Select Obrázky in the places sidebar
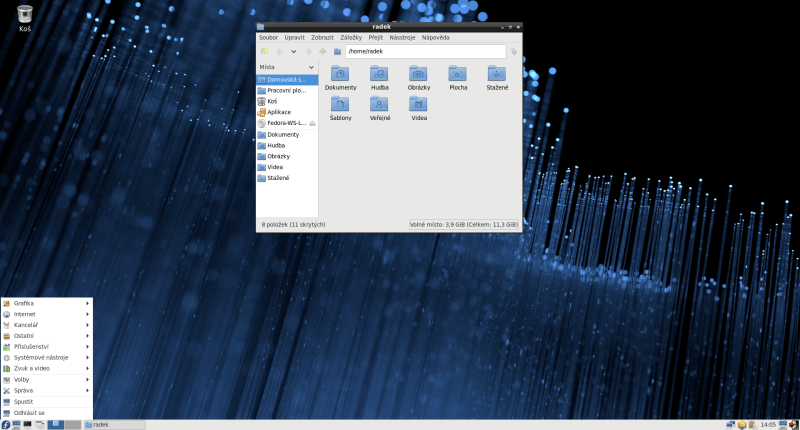This screenshot has width=800, height=430. pos(278,156)
